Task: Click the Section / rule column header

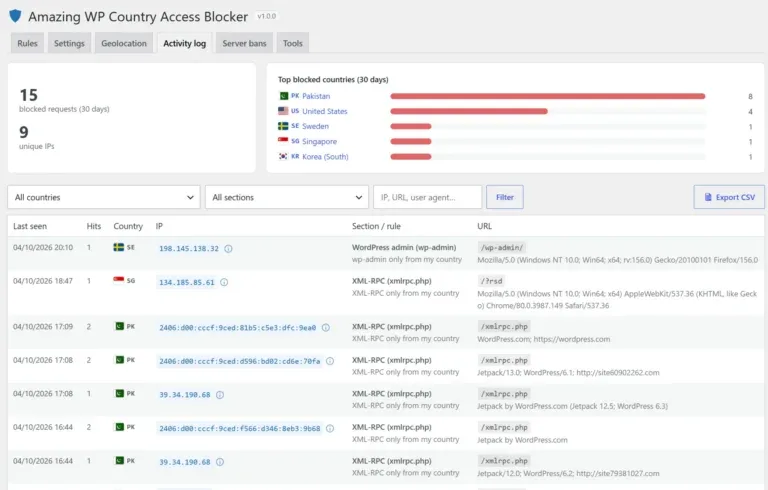Action: (x=376, y=226)
